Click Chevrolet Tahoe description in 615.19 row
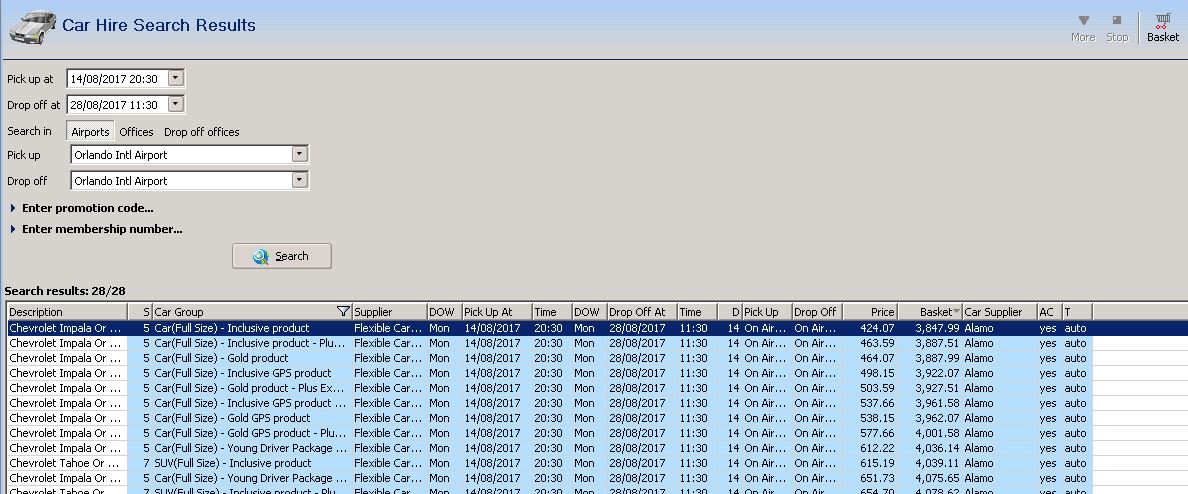Screen dimensions: 1188x494 coord(65,463)
